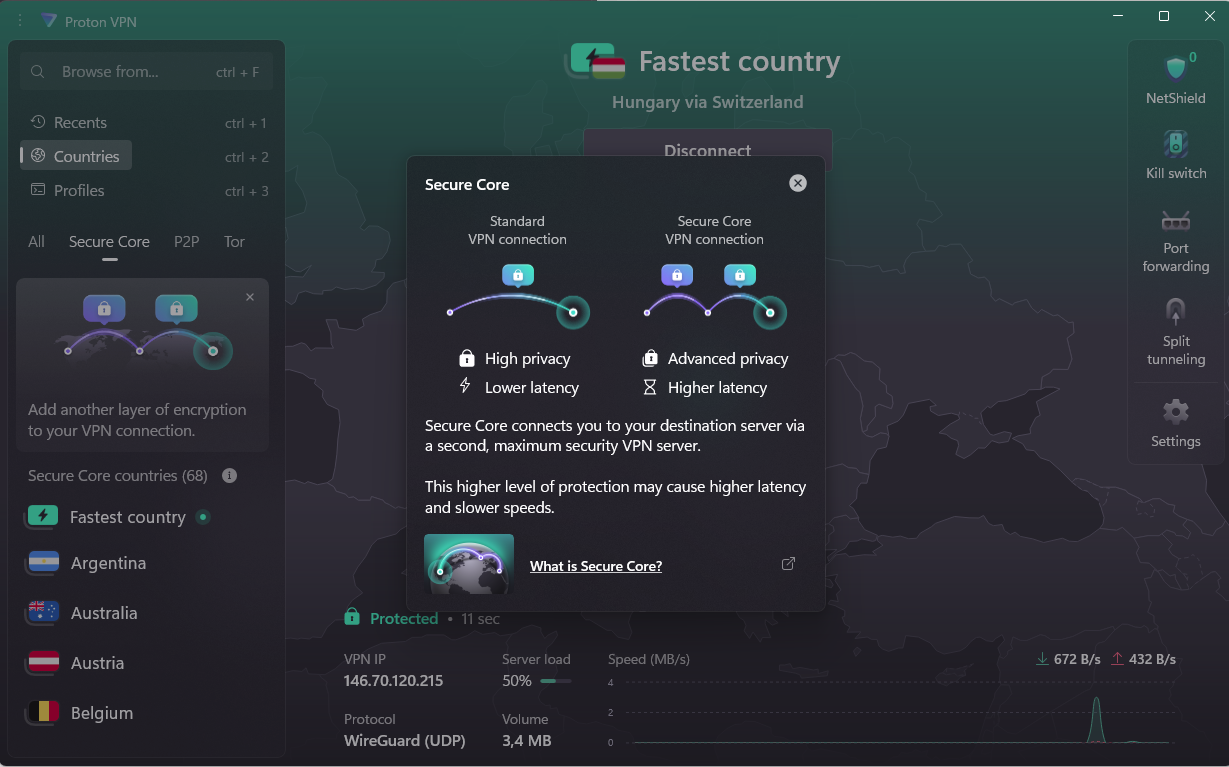Click the Disconnect button
Screen dimensions: 1229x767
[708, 151]
